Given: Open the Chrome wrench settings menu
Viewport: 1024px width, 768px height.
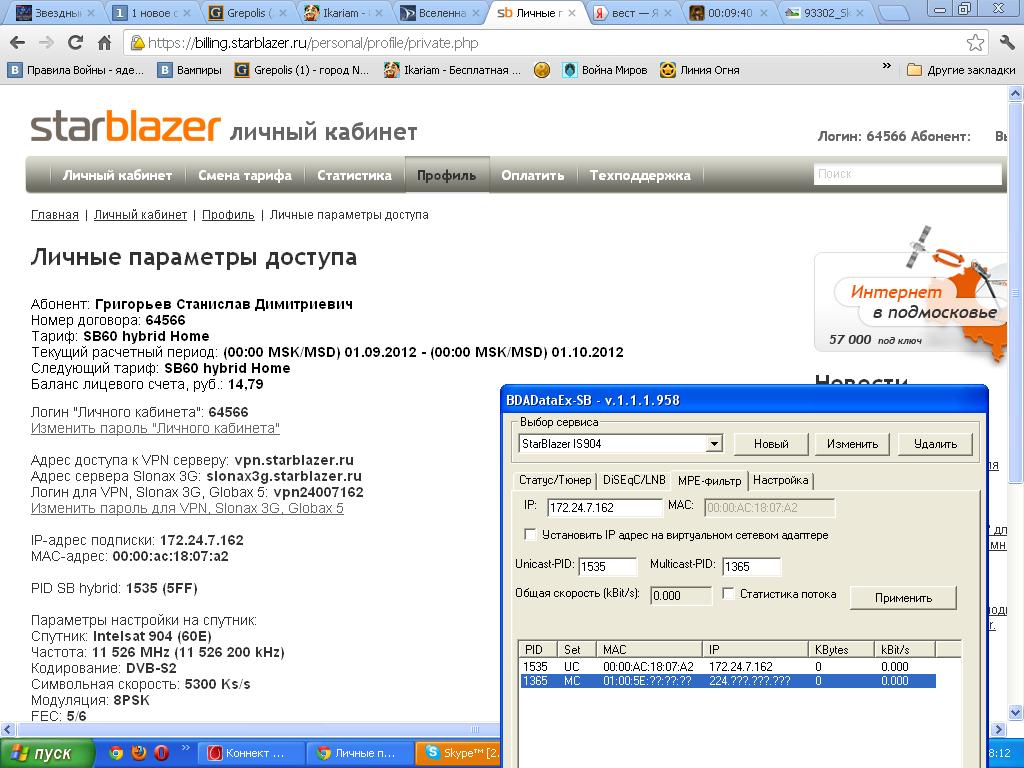Looking at the screenshot, I should point(1007,43).
